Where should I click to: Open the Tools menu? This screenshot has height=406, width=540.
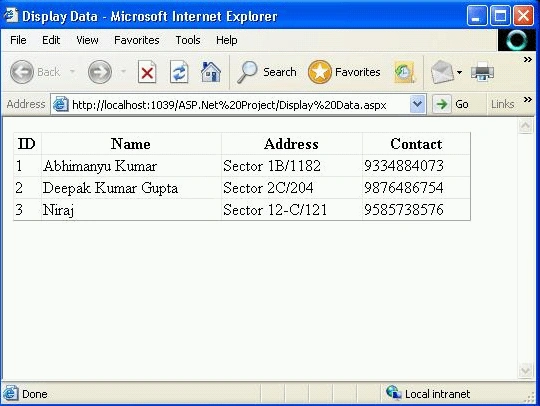(188, 40)
